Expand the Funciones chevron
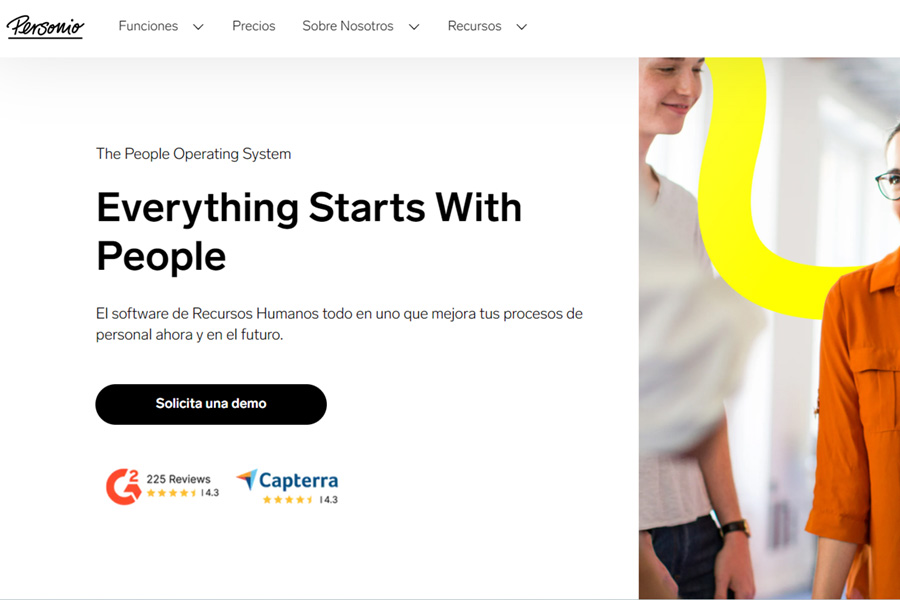This screenshot has width=900, height=600. (x=198, y=27)
